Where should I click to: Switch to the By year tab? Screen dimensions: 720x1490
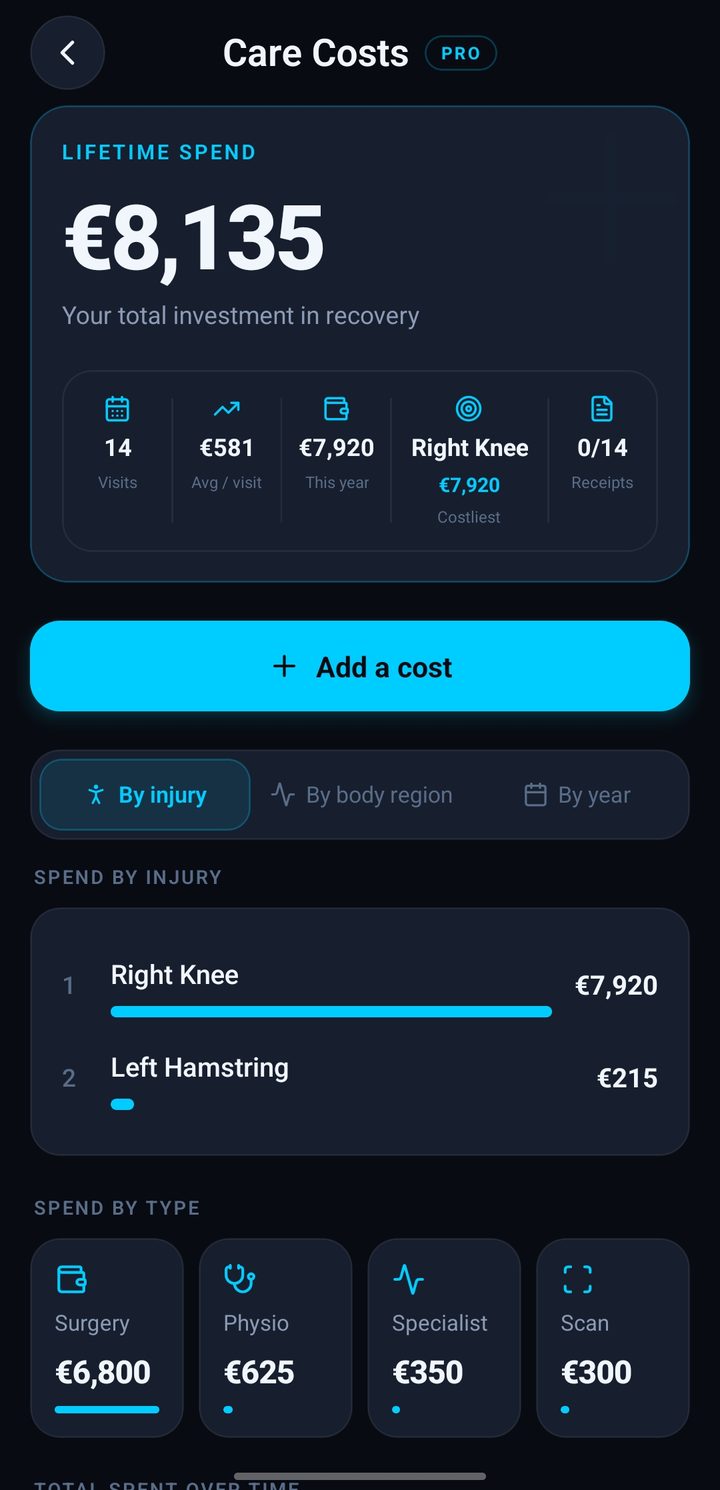click(x=577, y=795)
